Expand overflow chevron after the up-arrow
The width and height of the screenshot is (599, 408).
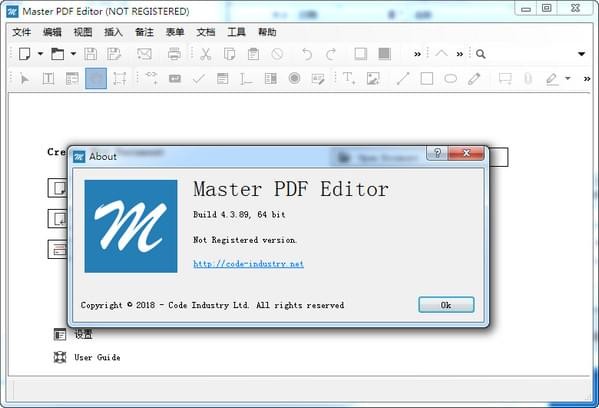460,54
